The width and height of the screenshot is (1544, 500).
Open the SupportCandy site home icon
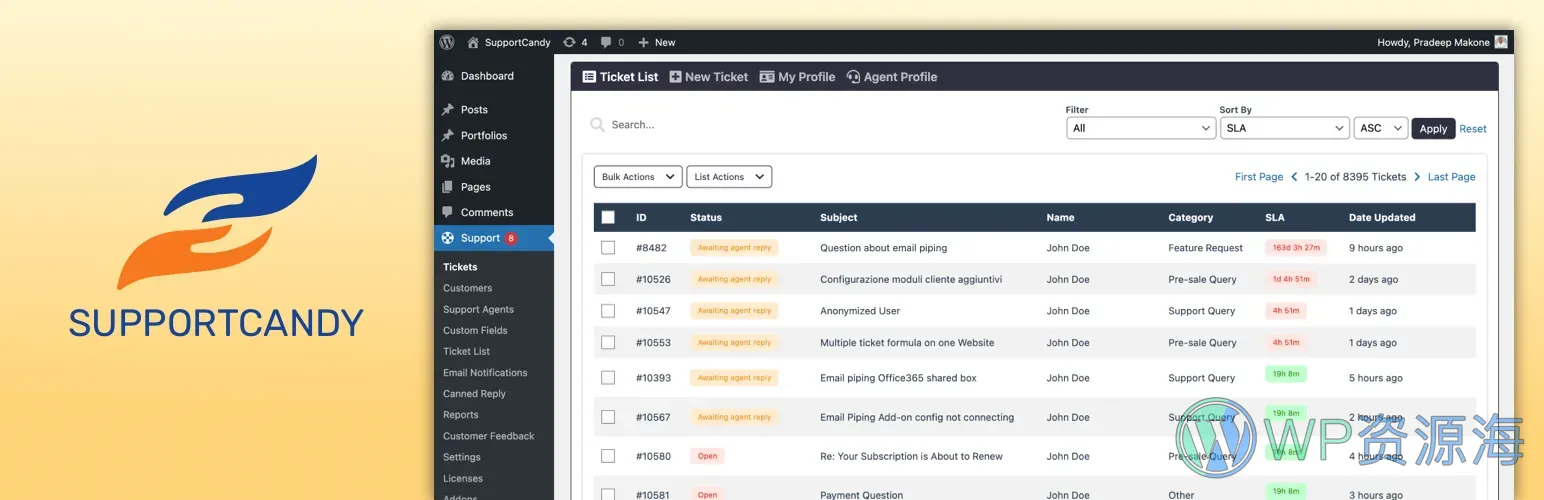473,42
